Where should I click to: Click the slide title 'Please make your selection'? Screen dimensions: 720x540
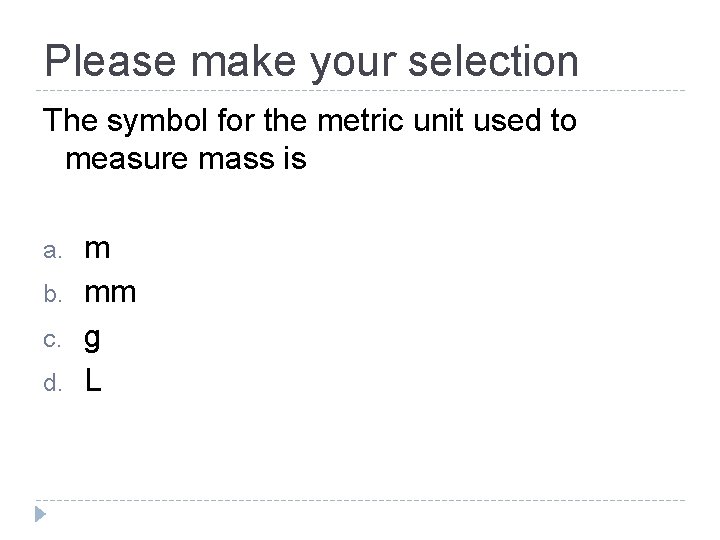[x=311, y=61]
